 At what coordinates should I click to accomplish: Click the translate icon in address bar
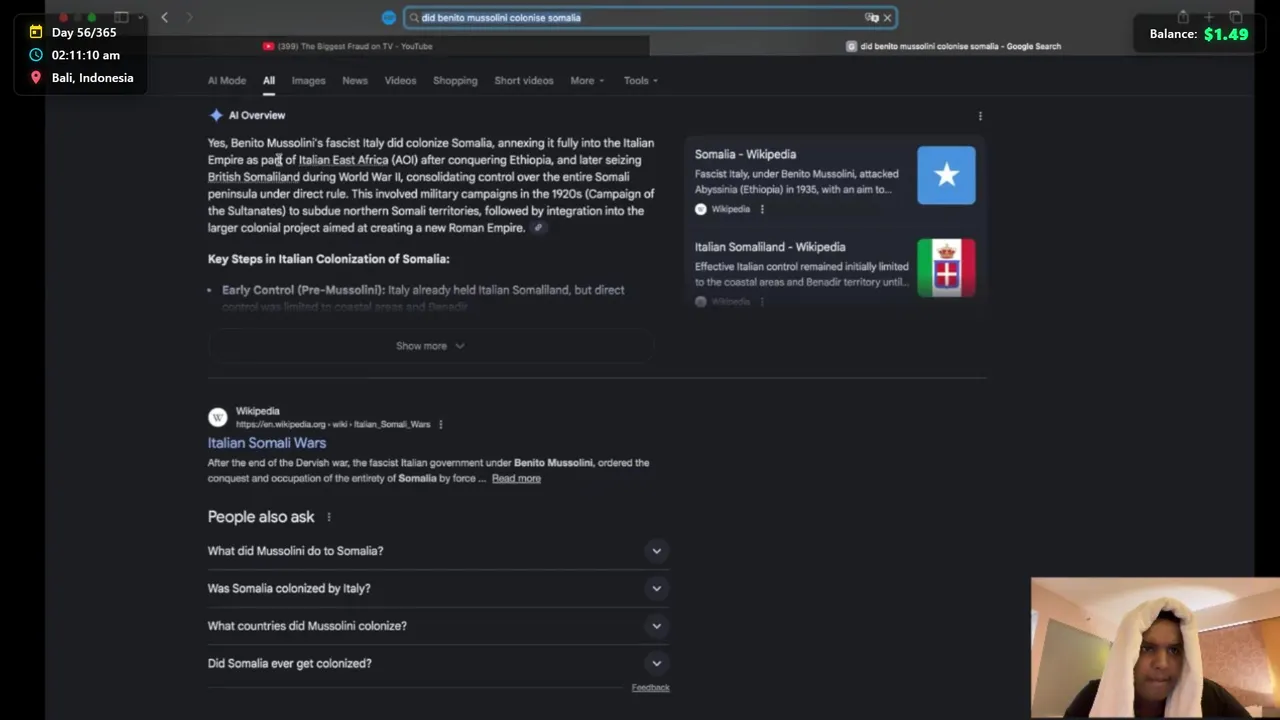871,17
